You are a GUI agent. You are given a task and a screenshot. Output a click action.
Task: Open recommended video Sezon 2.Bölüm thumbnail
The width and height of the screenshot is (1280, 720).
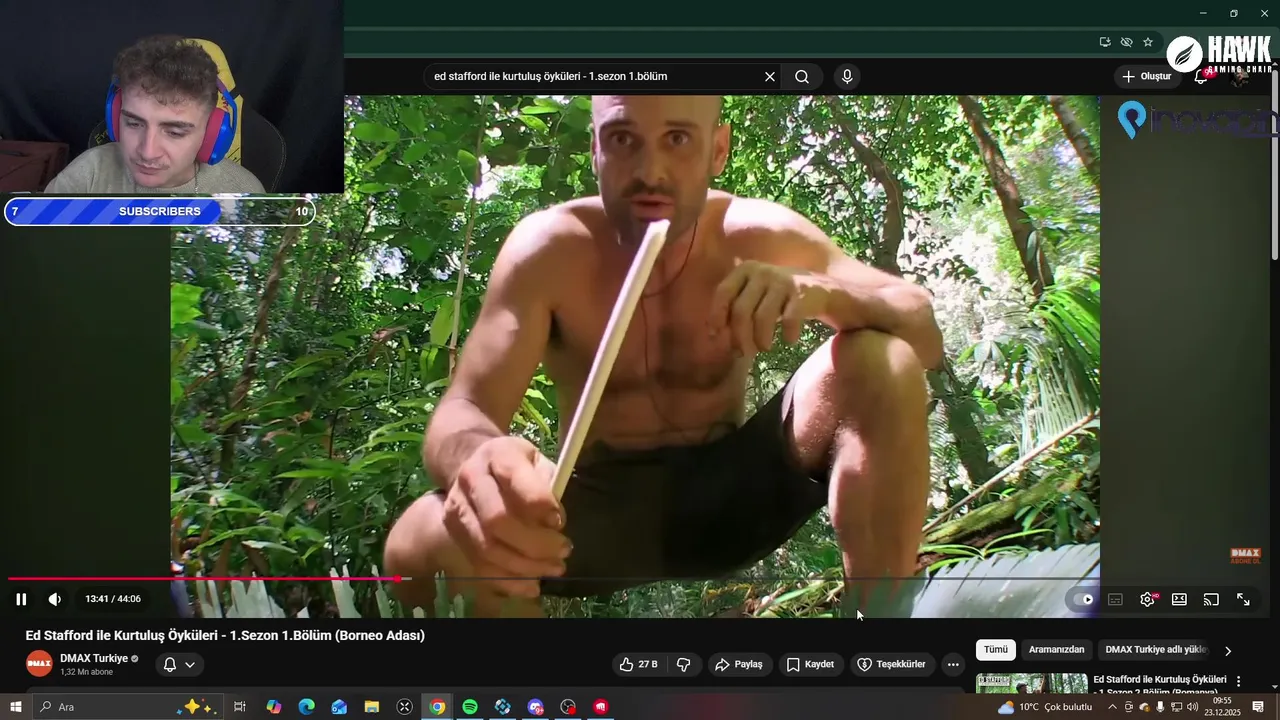point(1032,684)
